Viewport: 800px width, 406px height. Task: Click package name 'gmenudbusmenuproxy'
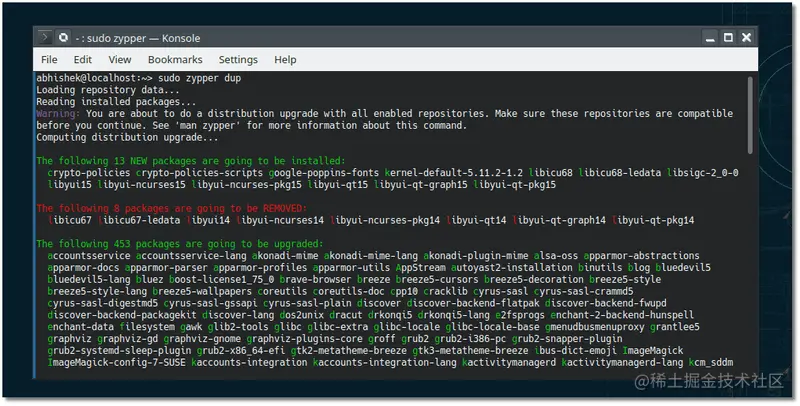pos(594,327)
